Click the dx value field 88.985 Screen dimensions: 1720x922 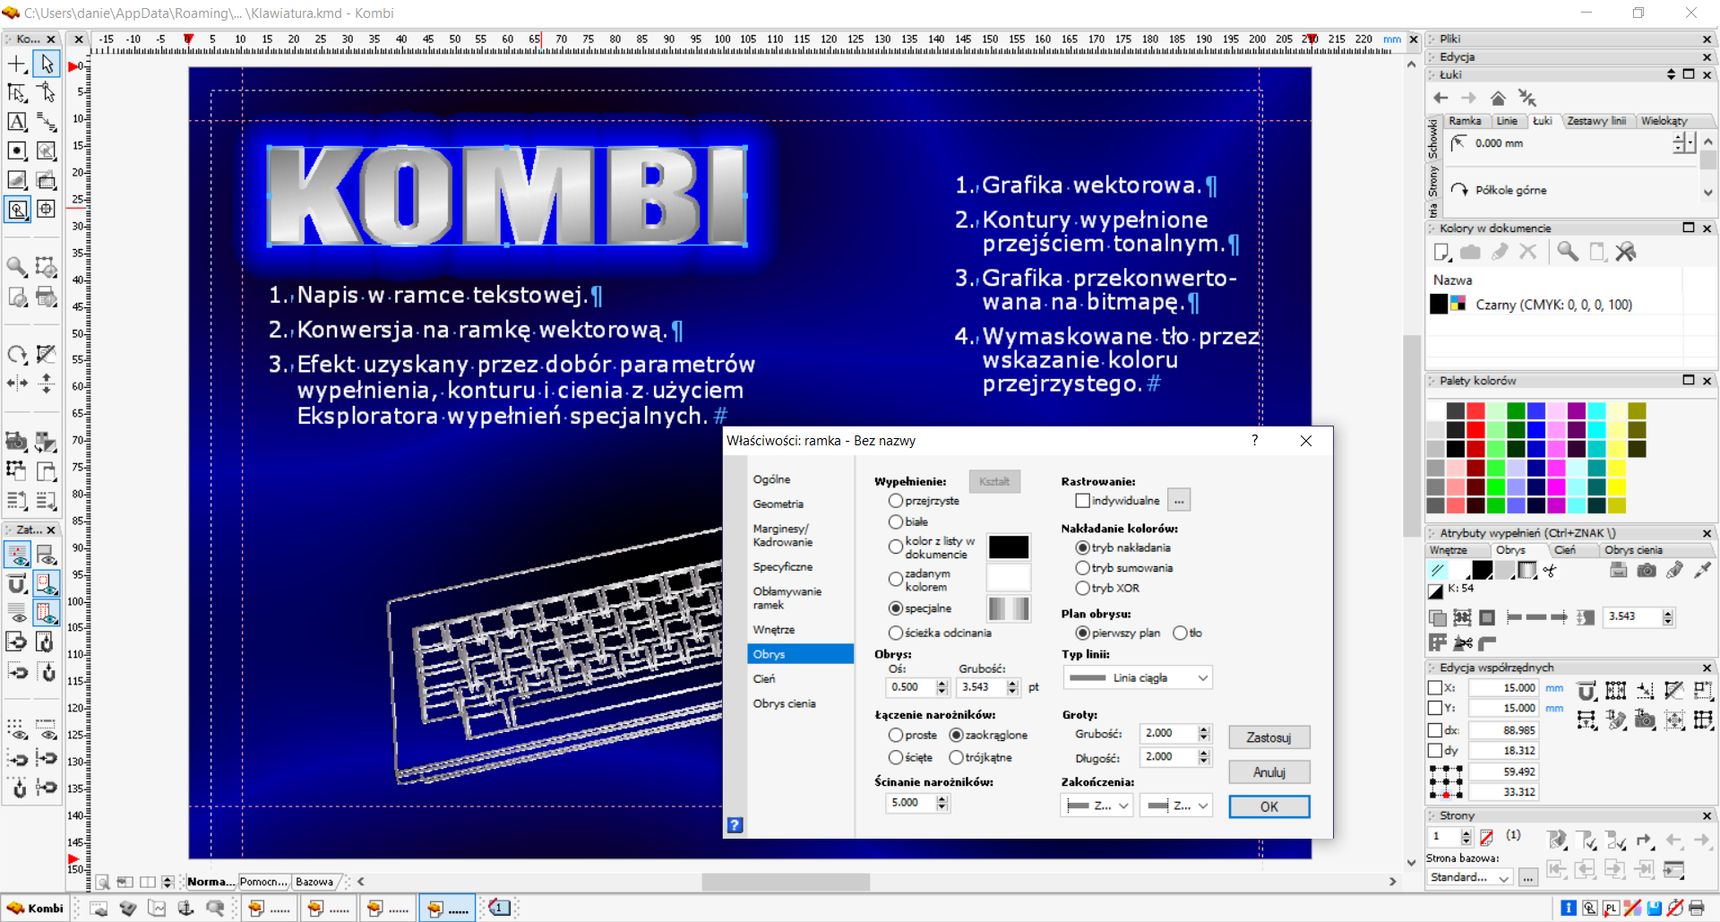click(x=1503, y=730)
